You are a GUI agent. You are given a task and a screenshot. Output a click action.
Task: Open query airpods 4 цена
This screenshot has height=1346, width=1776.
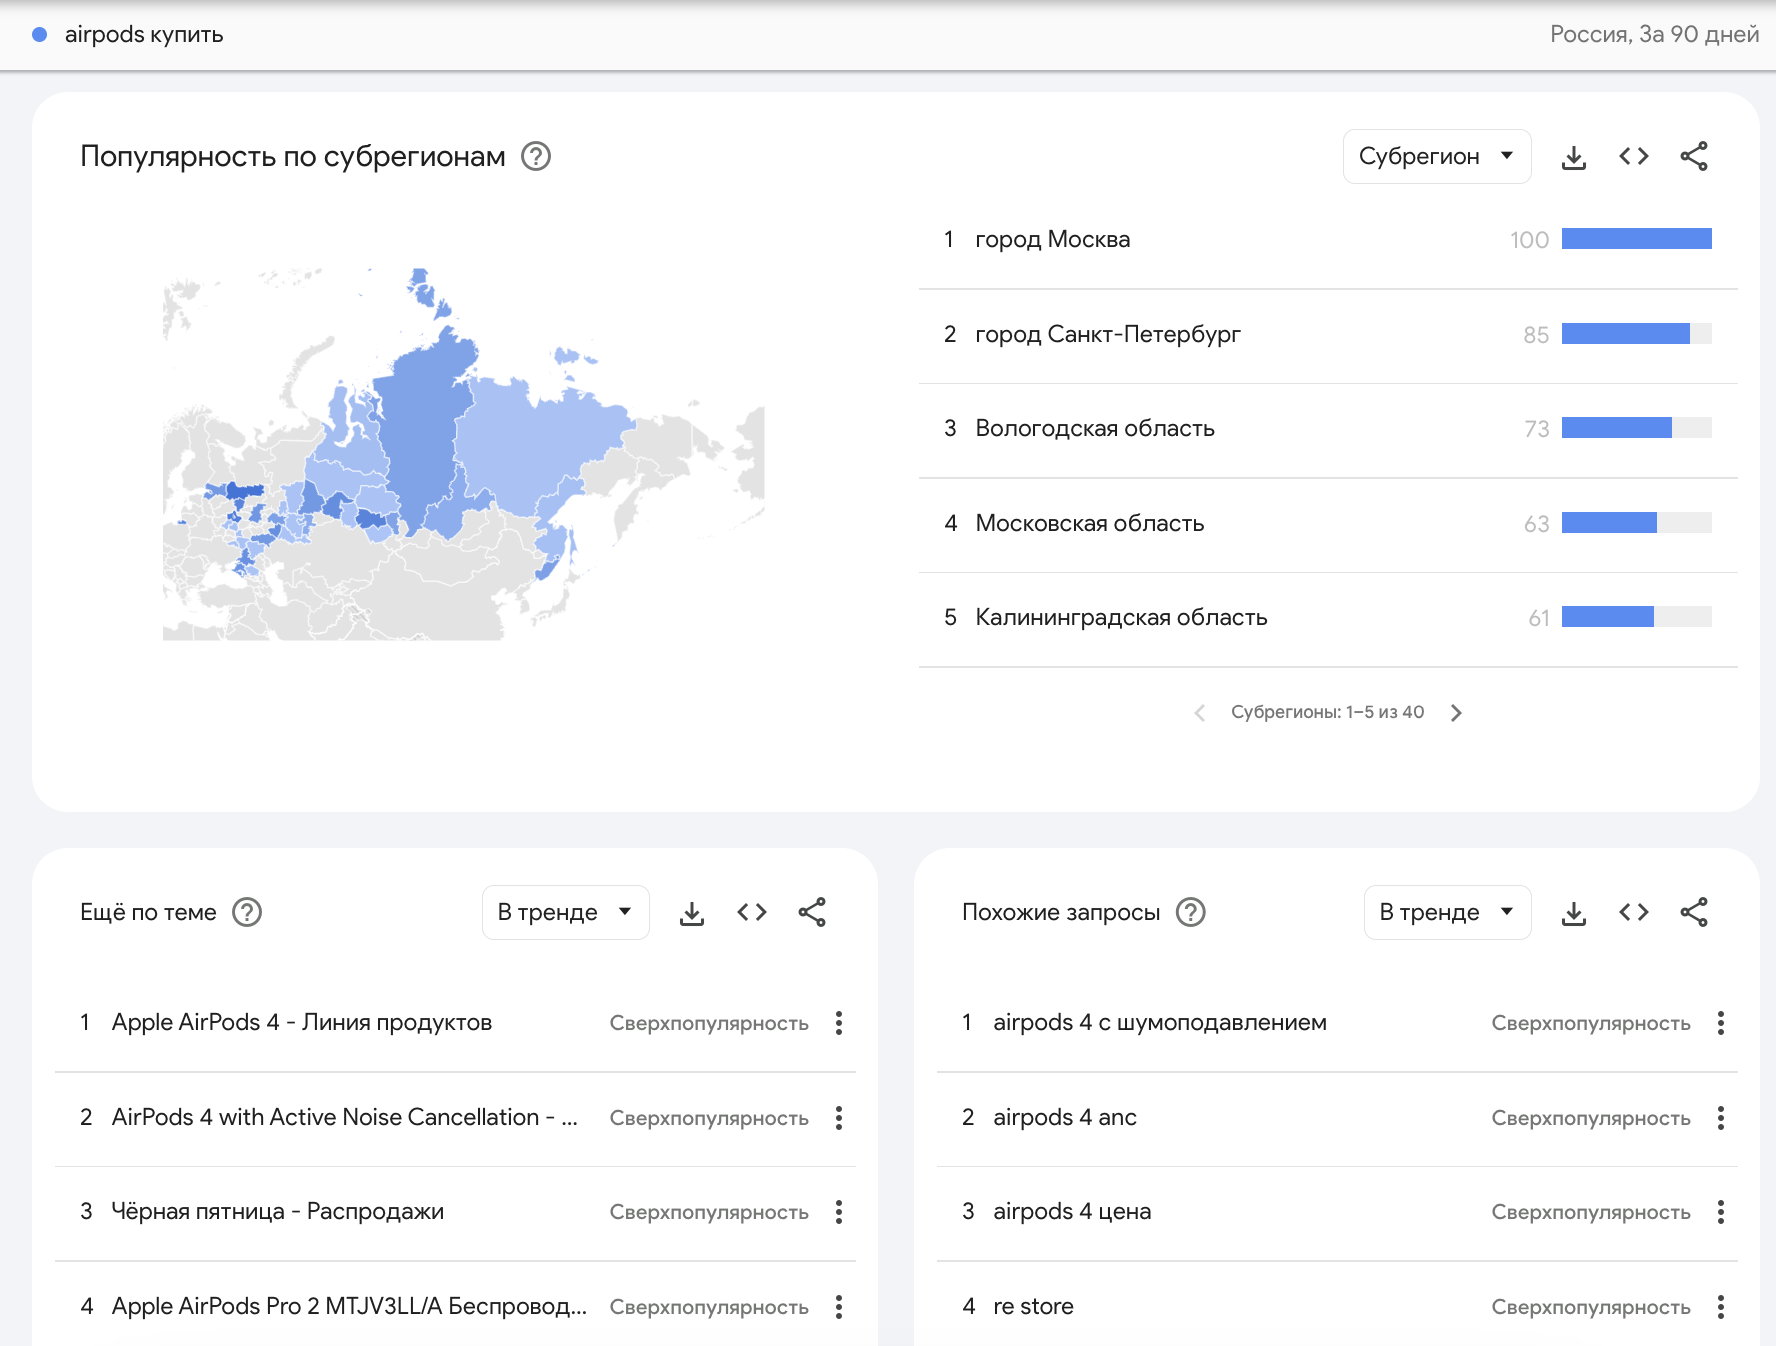pos(1072,1211)
